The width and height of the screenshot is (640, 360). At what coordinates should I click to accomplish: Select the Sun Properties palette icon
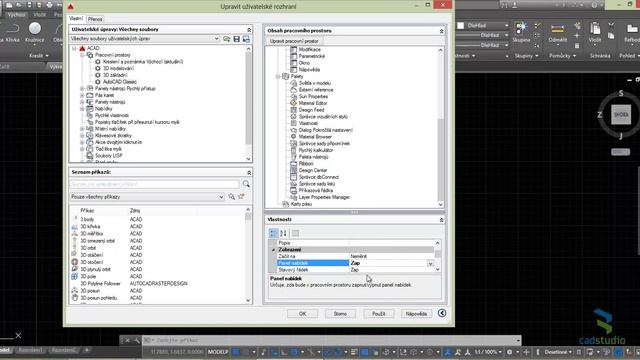click(x=293, y=96)
